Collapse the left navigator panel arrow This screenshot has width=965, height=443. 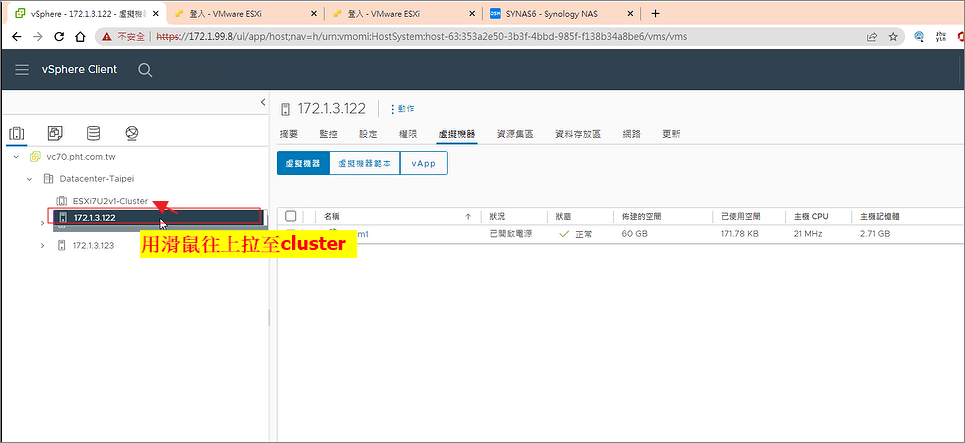(263, 102)
